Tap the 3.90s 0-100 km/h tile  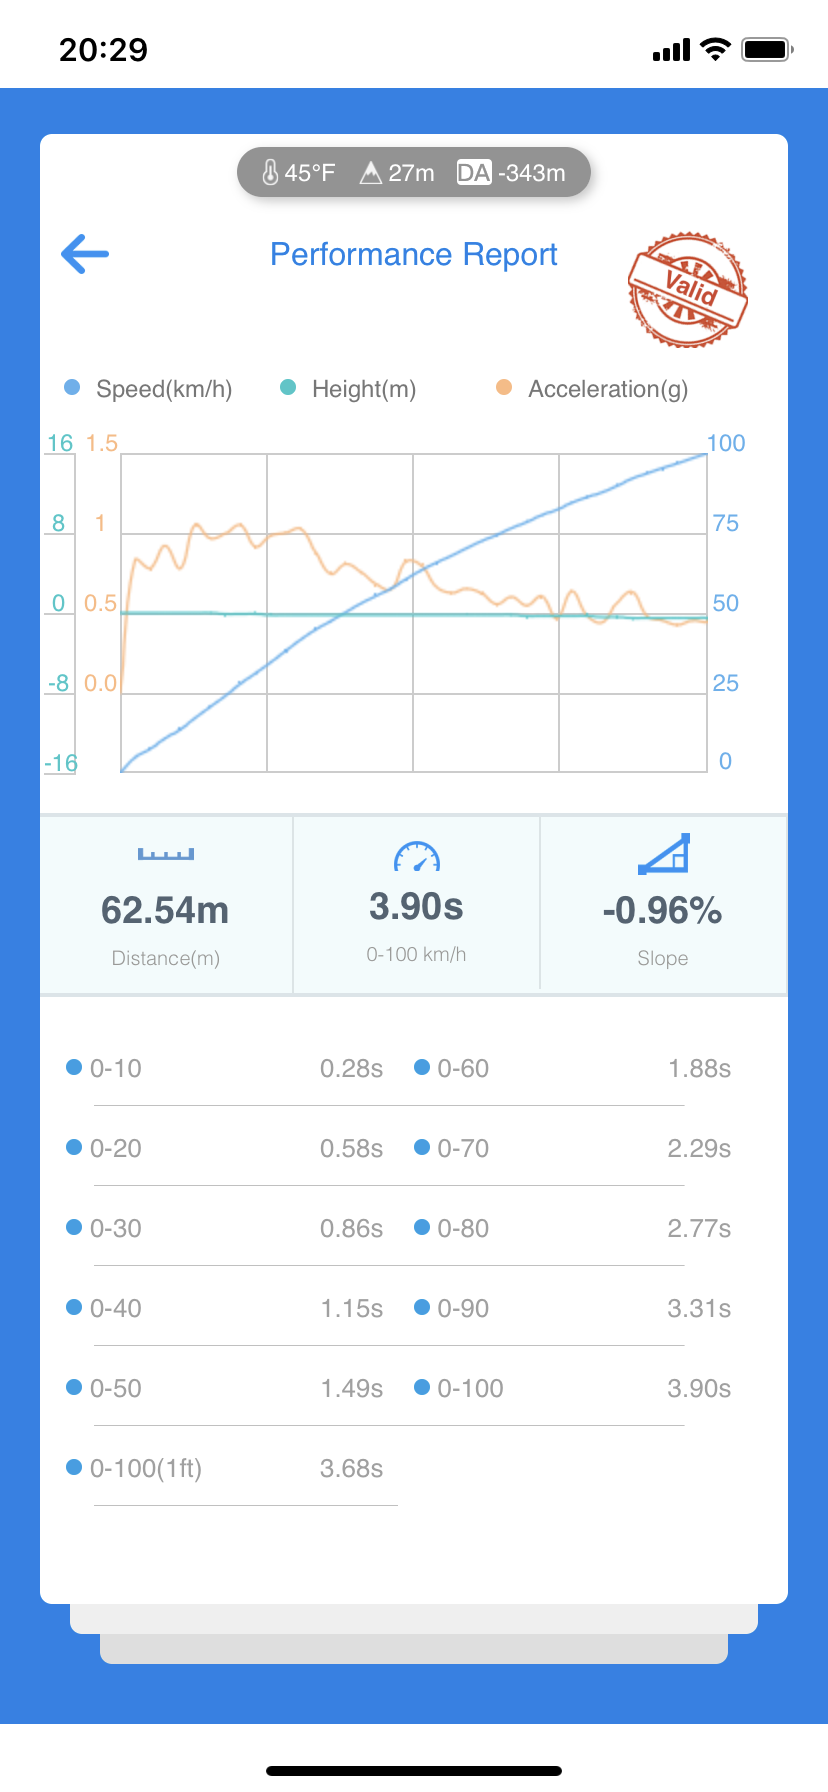pos(416,907)
